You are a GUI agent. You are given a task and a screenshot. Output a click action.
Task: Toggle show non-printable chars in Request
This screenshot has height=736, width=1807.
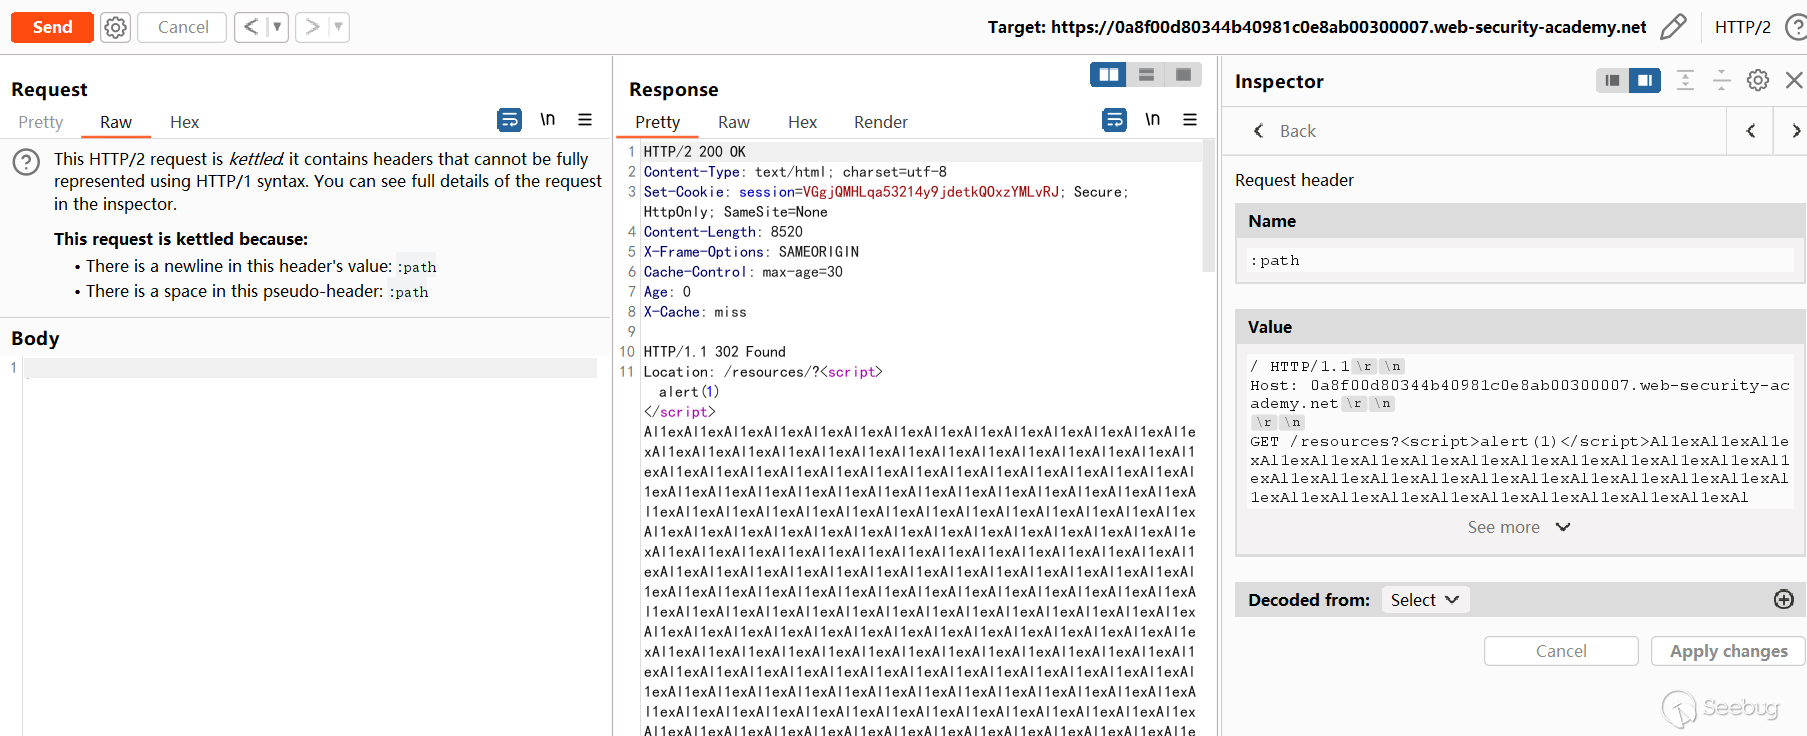548,120
